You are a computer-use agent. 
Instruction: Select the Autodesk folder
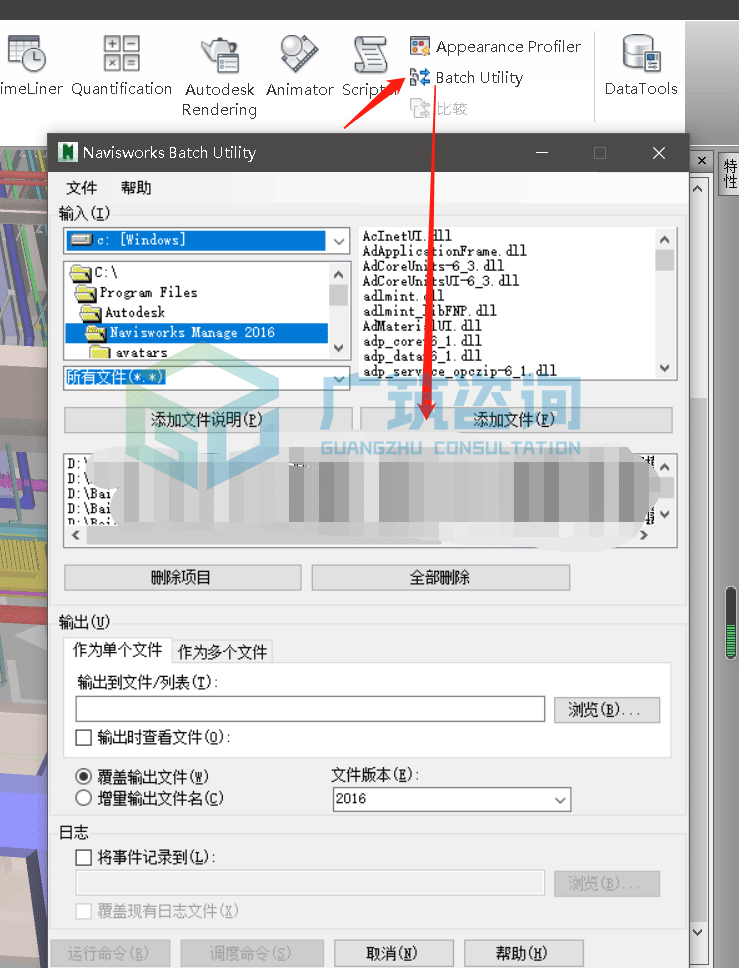coord(122,312)
